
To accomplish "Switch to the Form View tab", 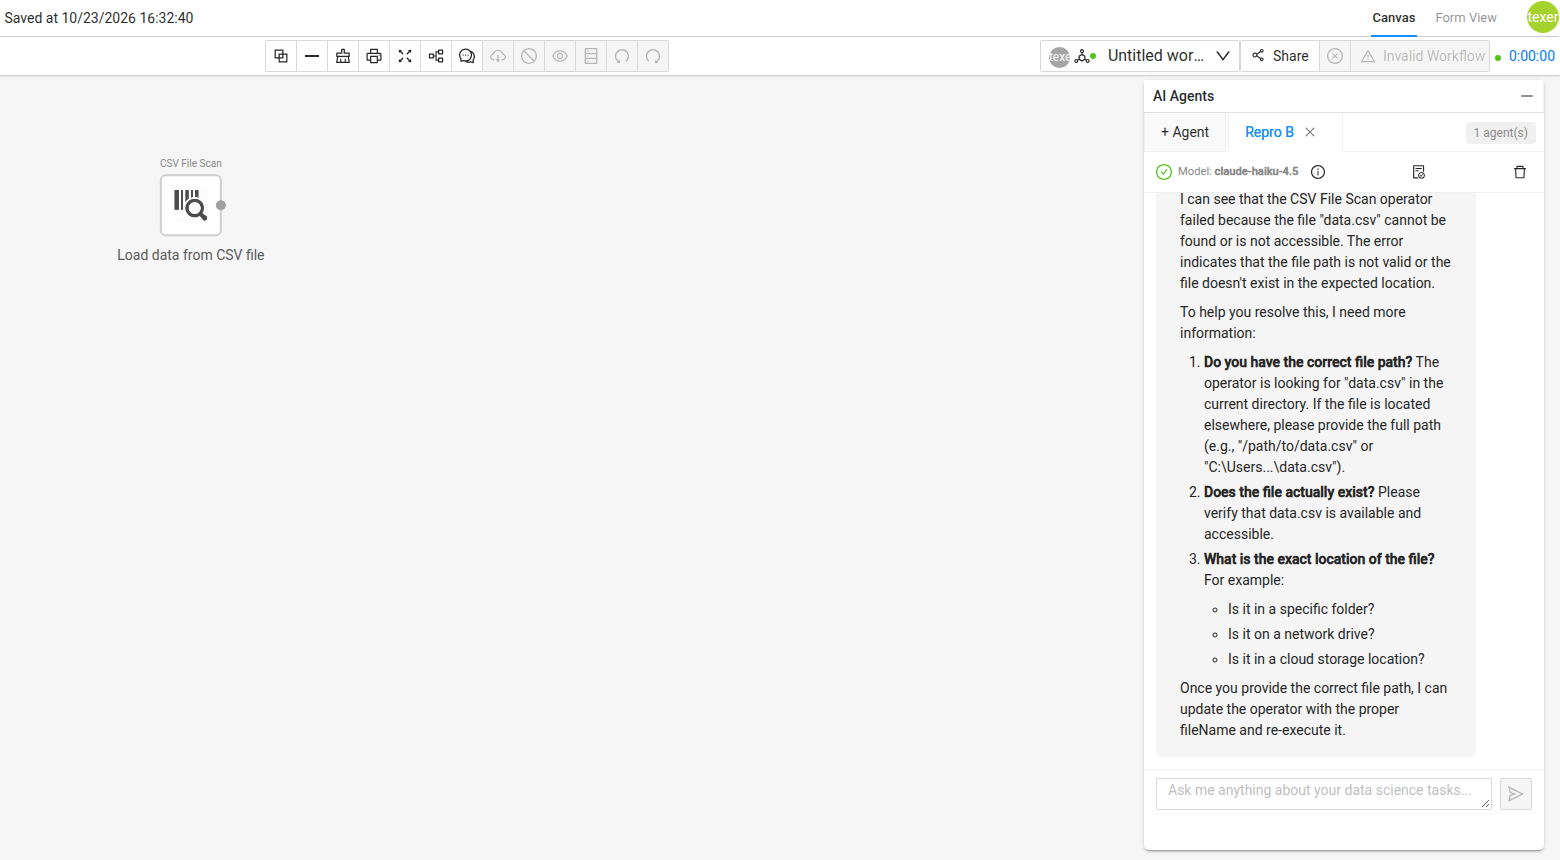I will click(1466, 18).
